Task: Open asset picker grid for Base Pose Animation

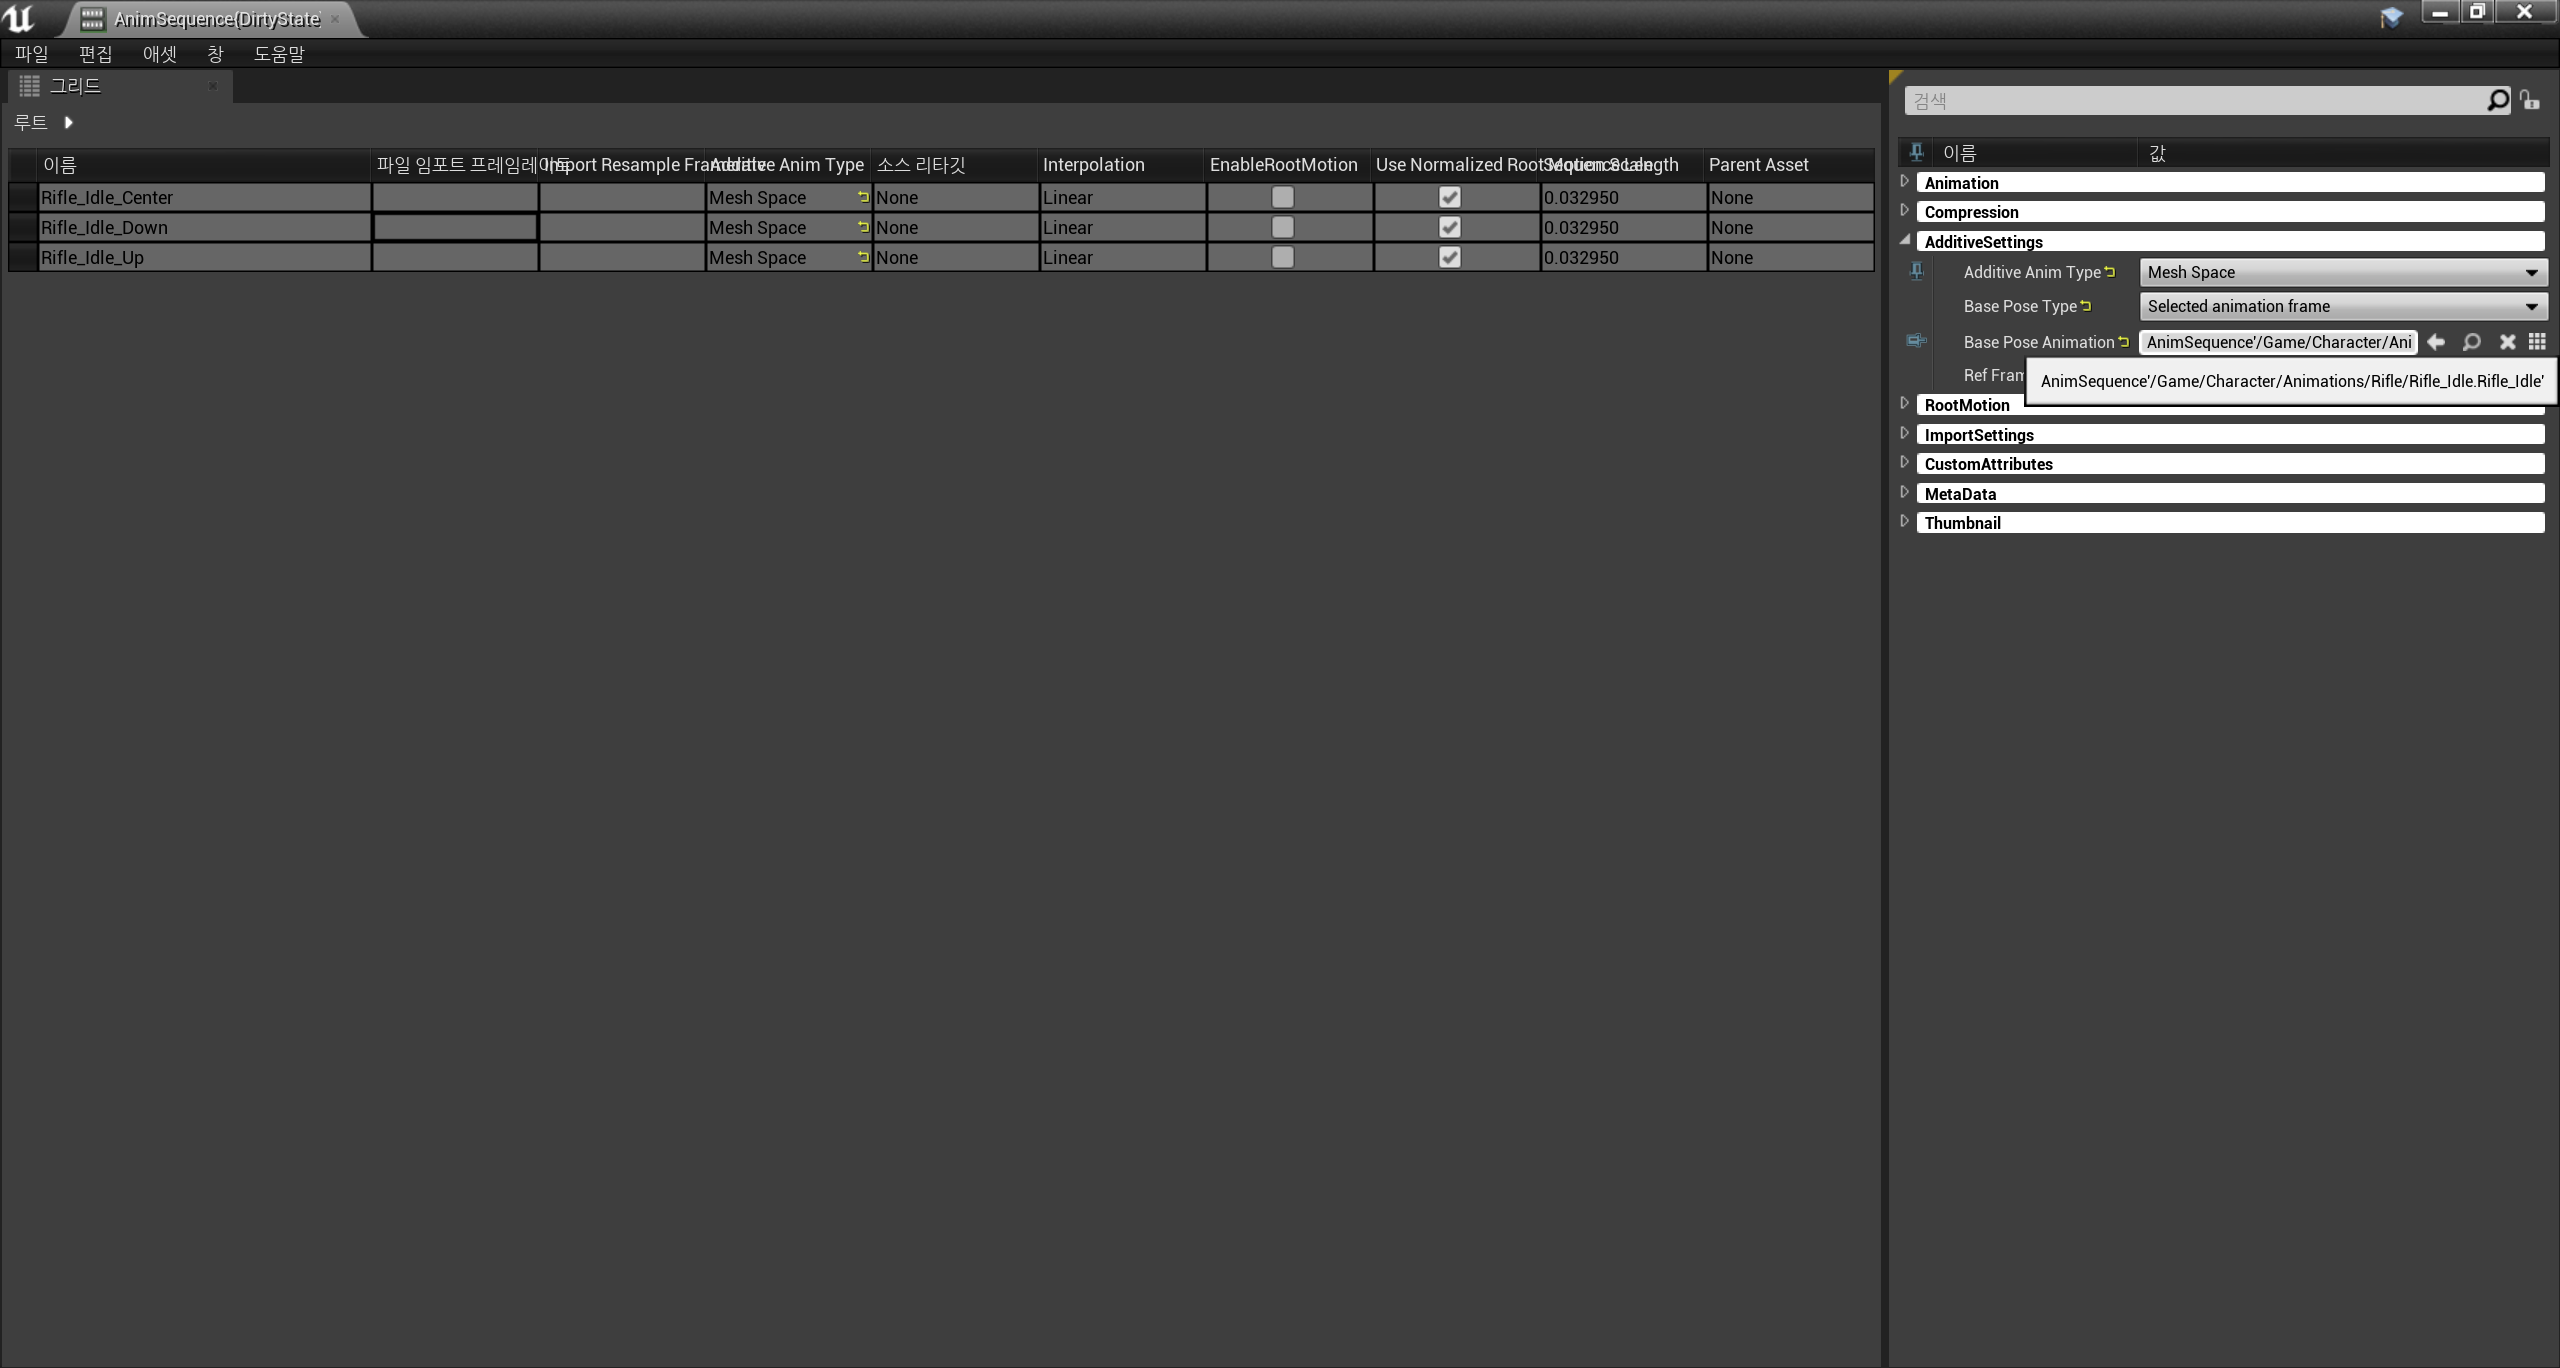Action: pos(2537,342)
